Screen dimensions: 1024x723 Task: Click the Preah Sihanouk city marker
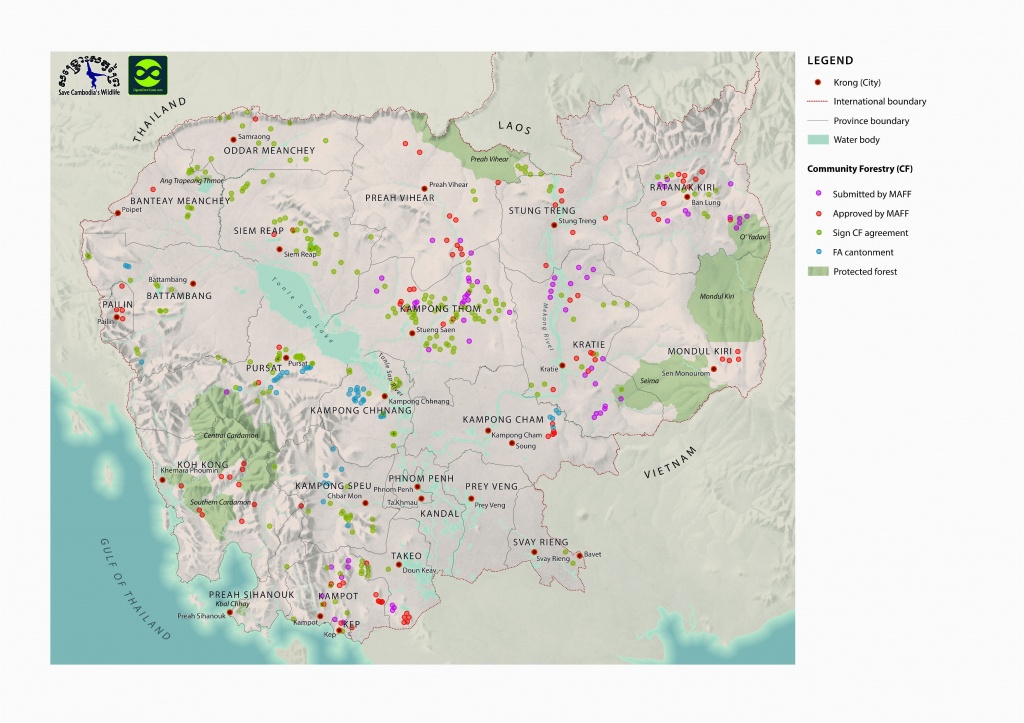click(231, 613)
